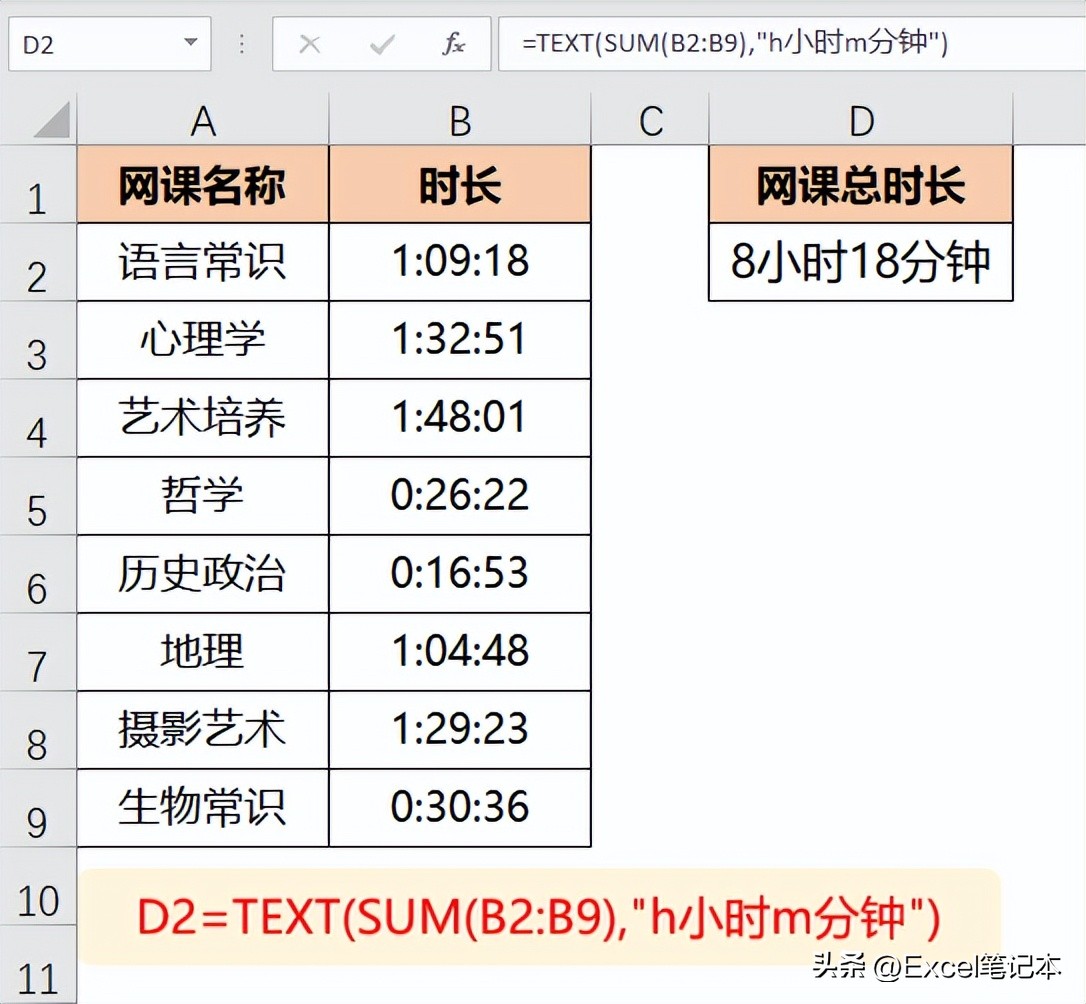The height and width of the screenshot is (1004, 1086).
Task: Select column D header
Action: click(x=860, y=120)
